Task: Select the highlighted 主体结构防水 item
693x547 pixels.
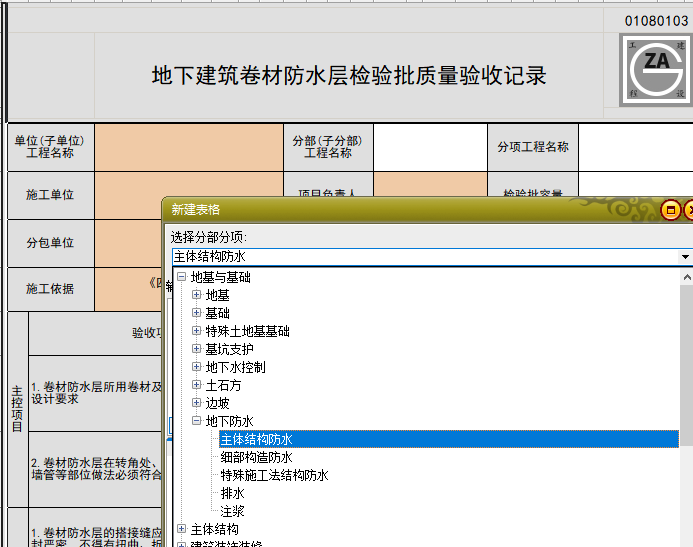Action: coord(256,439)
